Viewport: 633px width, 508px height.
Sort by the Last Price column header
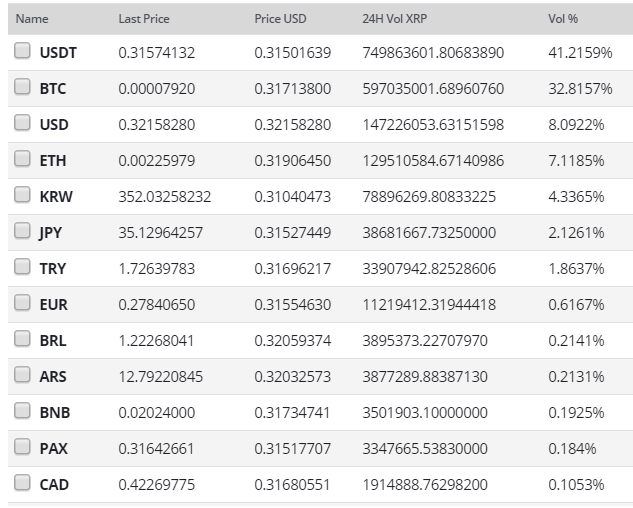point(144,19)
